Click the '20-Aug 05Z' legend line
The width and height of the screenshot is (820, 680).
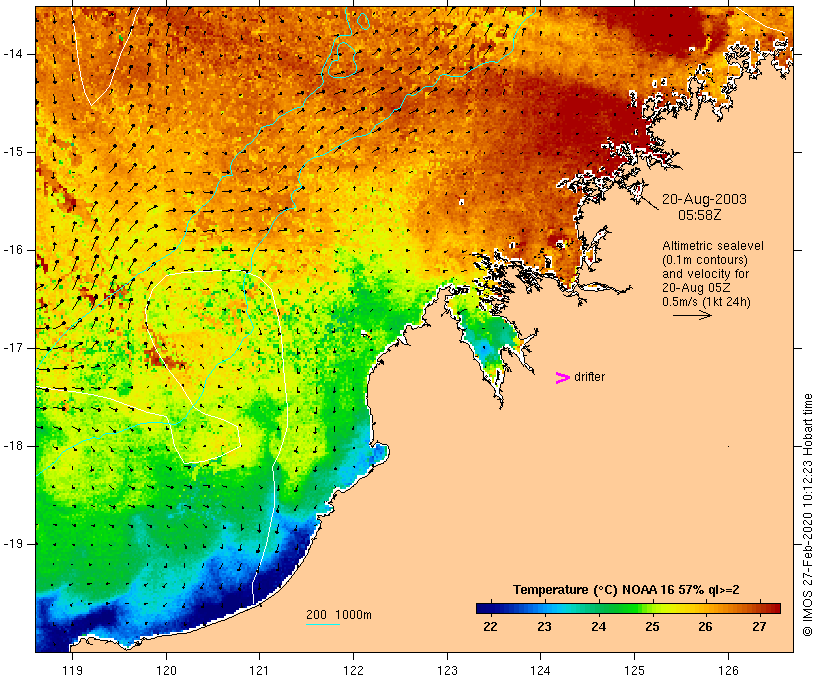(x=696, y=288)
